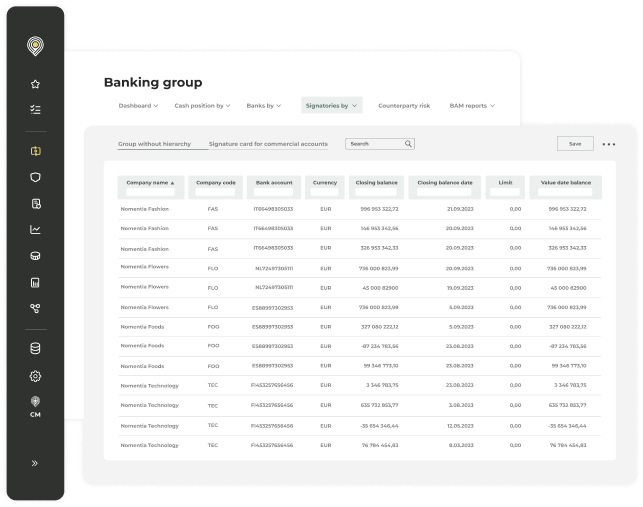Viewport: 643px width, 507px height.
Task: Click closing balance 996 953 322,72 cell
Action: pyautogui.click(x=379, y=209)
